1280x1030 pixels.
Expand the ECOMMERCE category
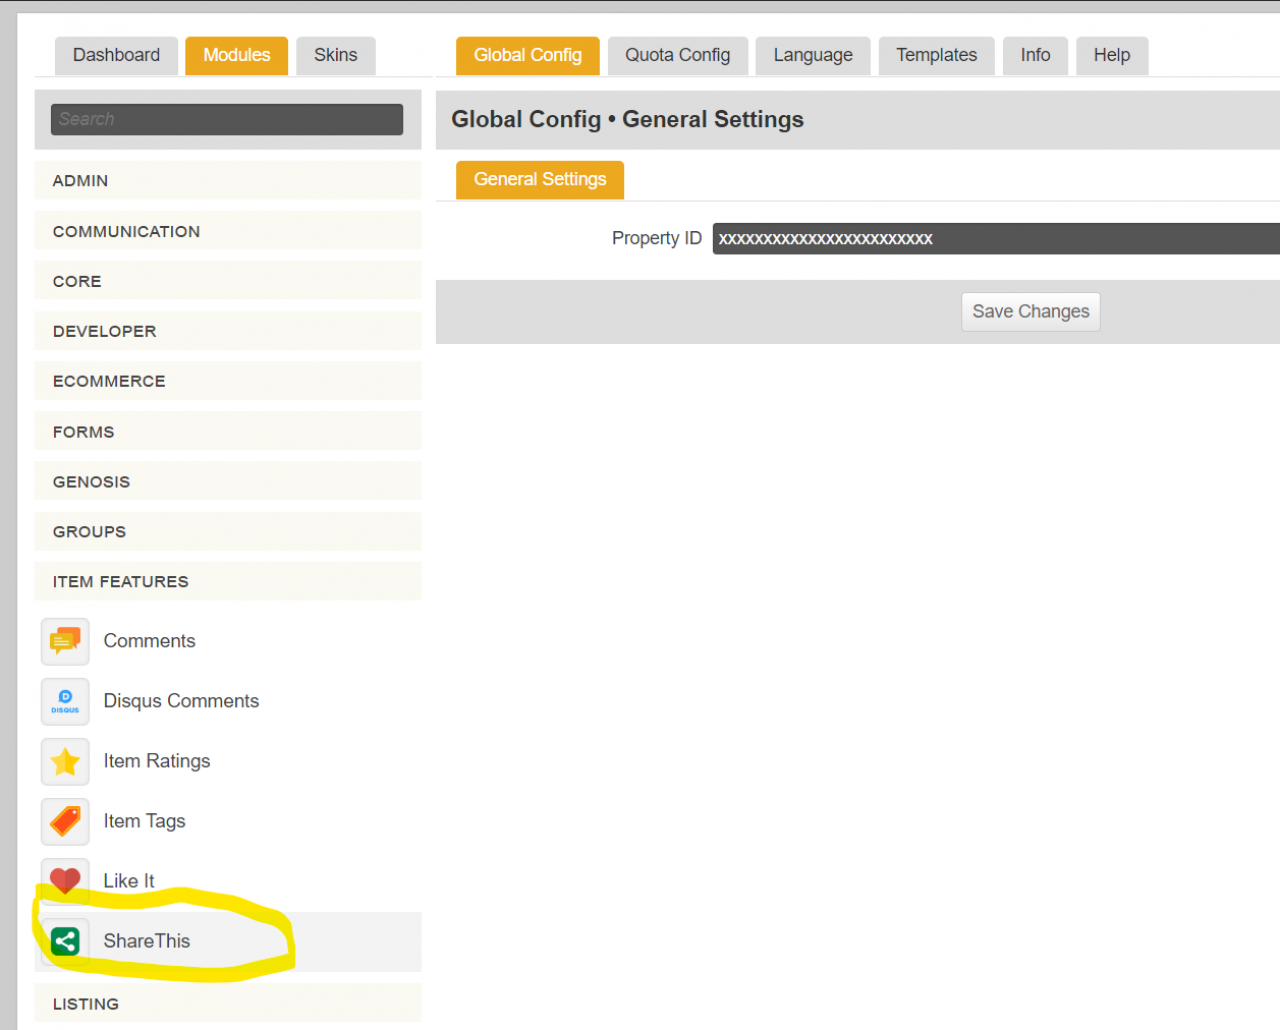(228, 381)
